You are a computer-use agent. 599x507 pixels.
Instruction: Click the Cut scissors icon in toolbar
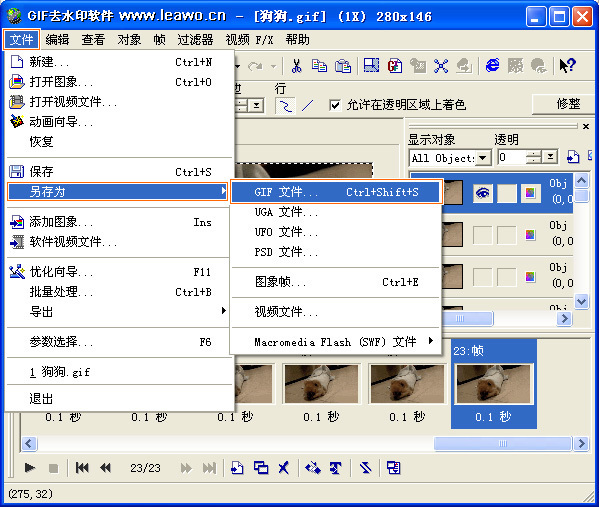296,66
